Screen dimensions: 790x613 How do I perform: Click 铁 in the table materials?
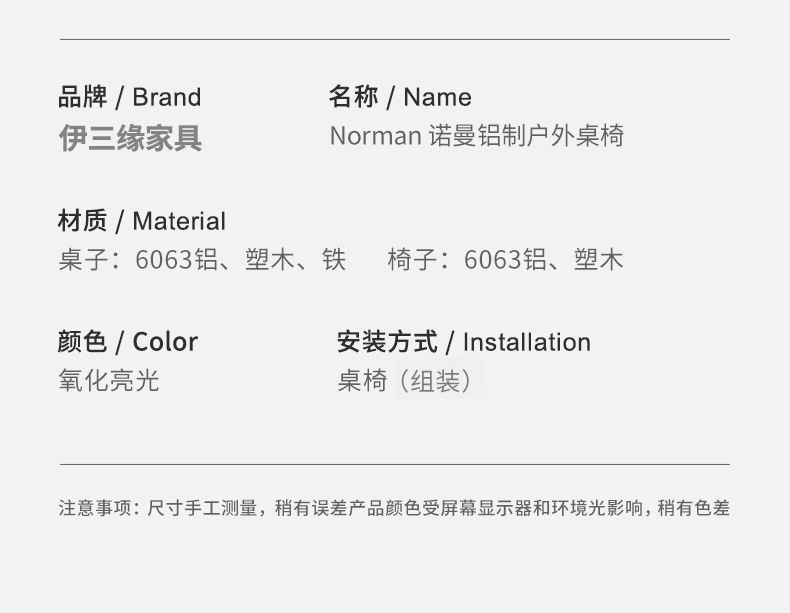[x=334, y=260]
